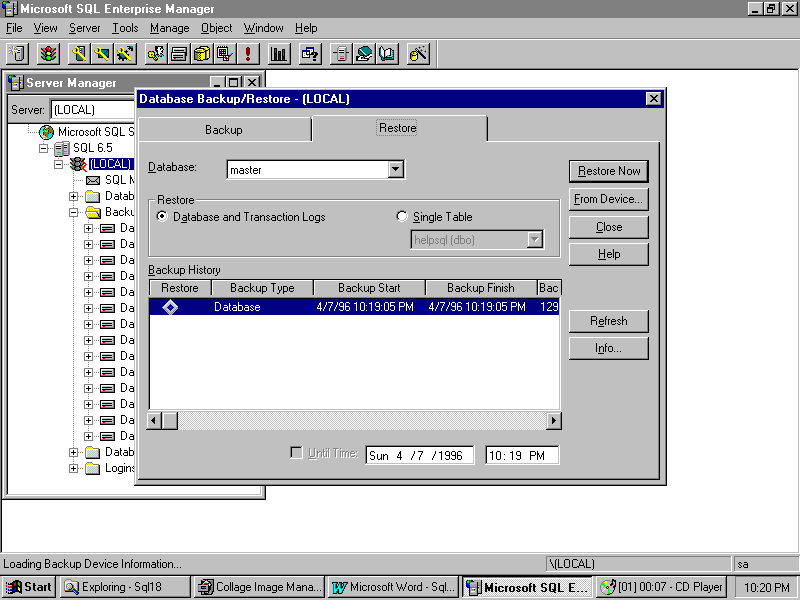
Task: Switch to the Backup tab
Action: coord(224,130)
